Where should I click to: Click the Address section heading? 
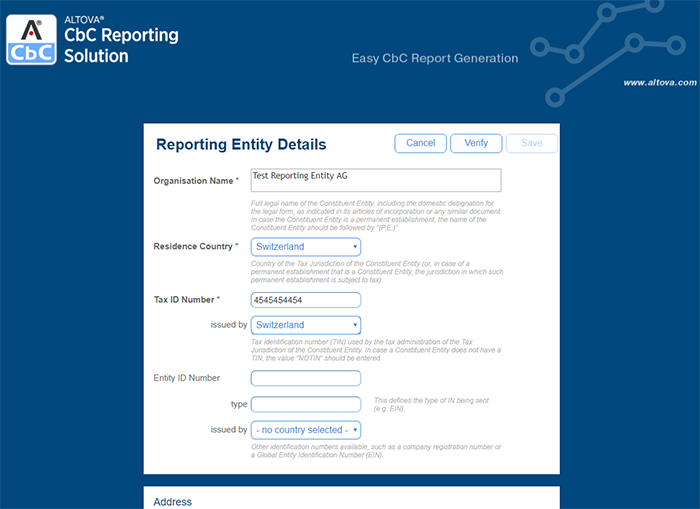click(172, 501)
